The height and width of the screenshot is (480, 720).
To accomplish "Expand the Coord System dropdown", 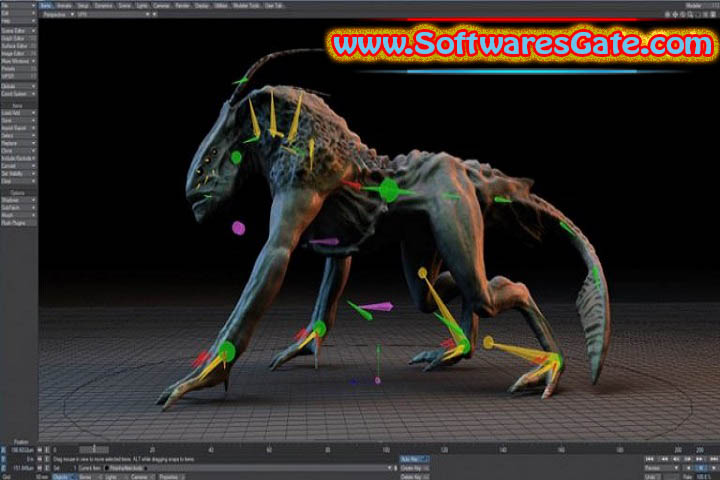I will (18, 94).
